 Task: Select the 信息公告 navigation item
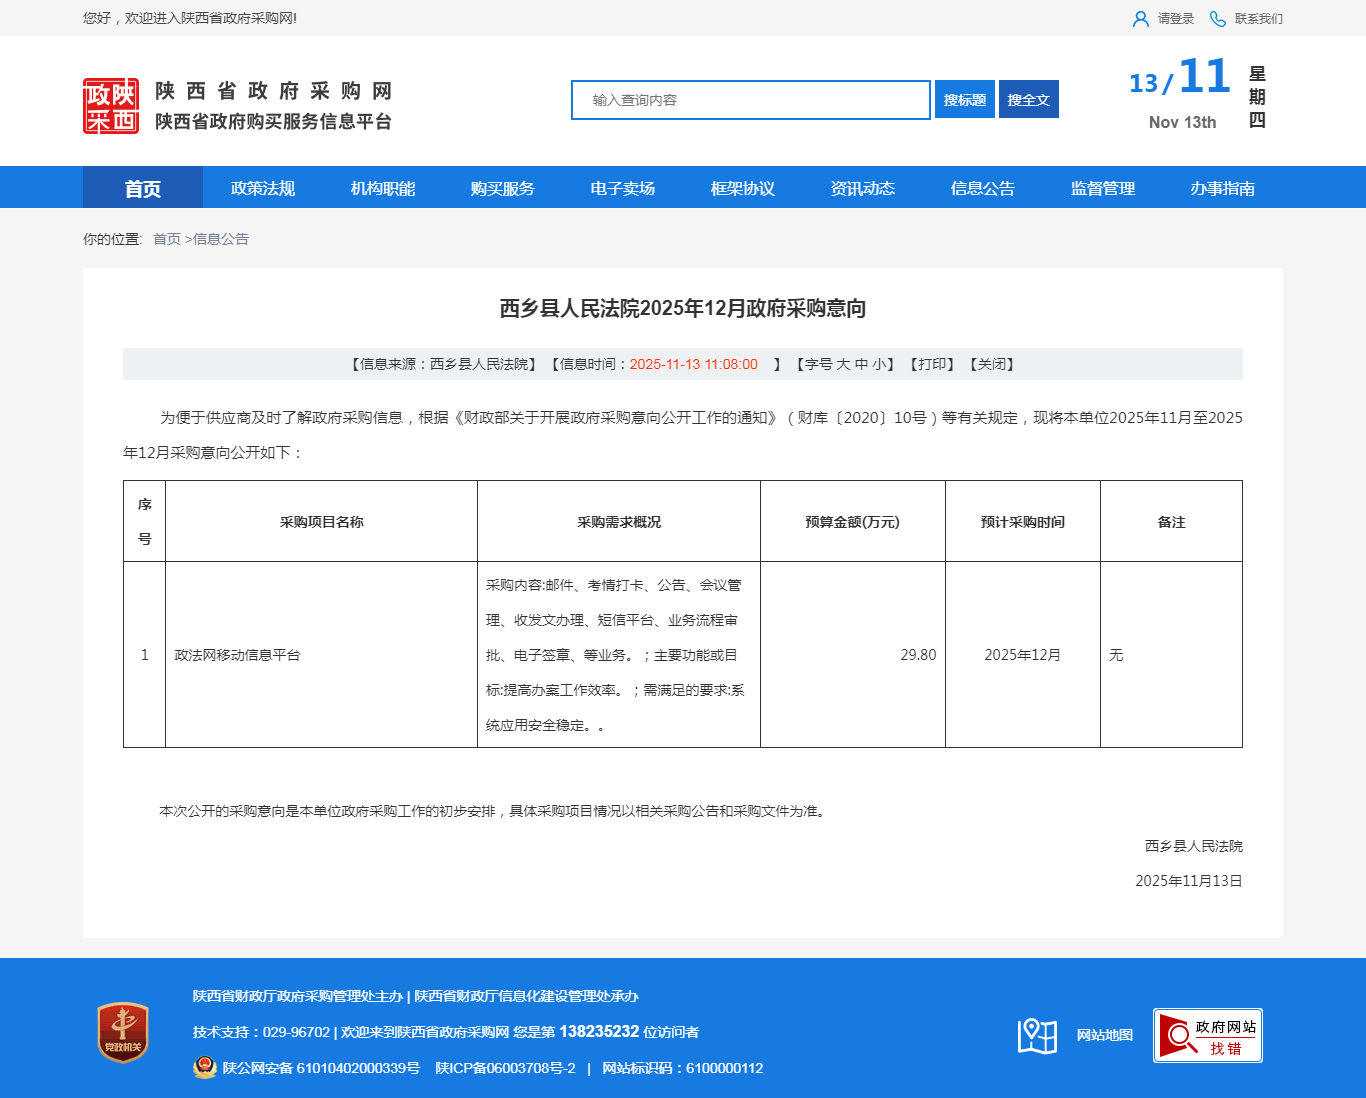[x=983, y=188]
